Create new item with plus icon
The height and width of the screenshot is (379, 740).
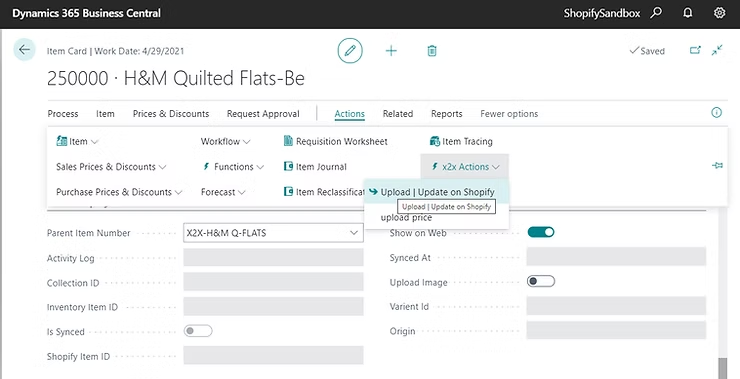pyautogui.click(x=391, y=51)
